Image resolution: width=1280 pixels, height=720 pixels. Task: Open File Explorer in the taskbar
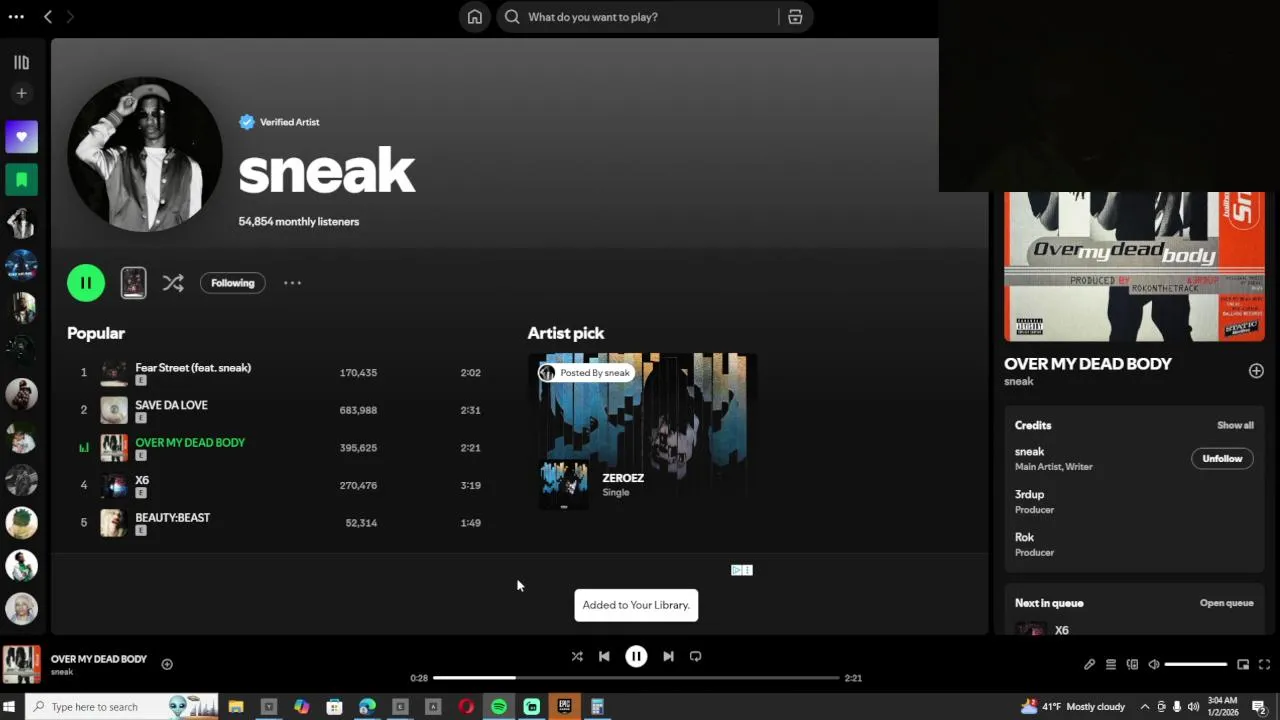[x=236, y=707]
